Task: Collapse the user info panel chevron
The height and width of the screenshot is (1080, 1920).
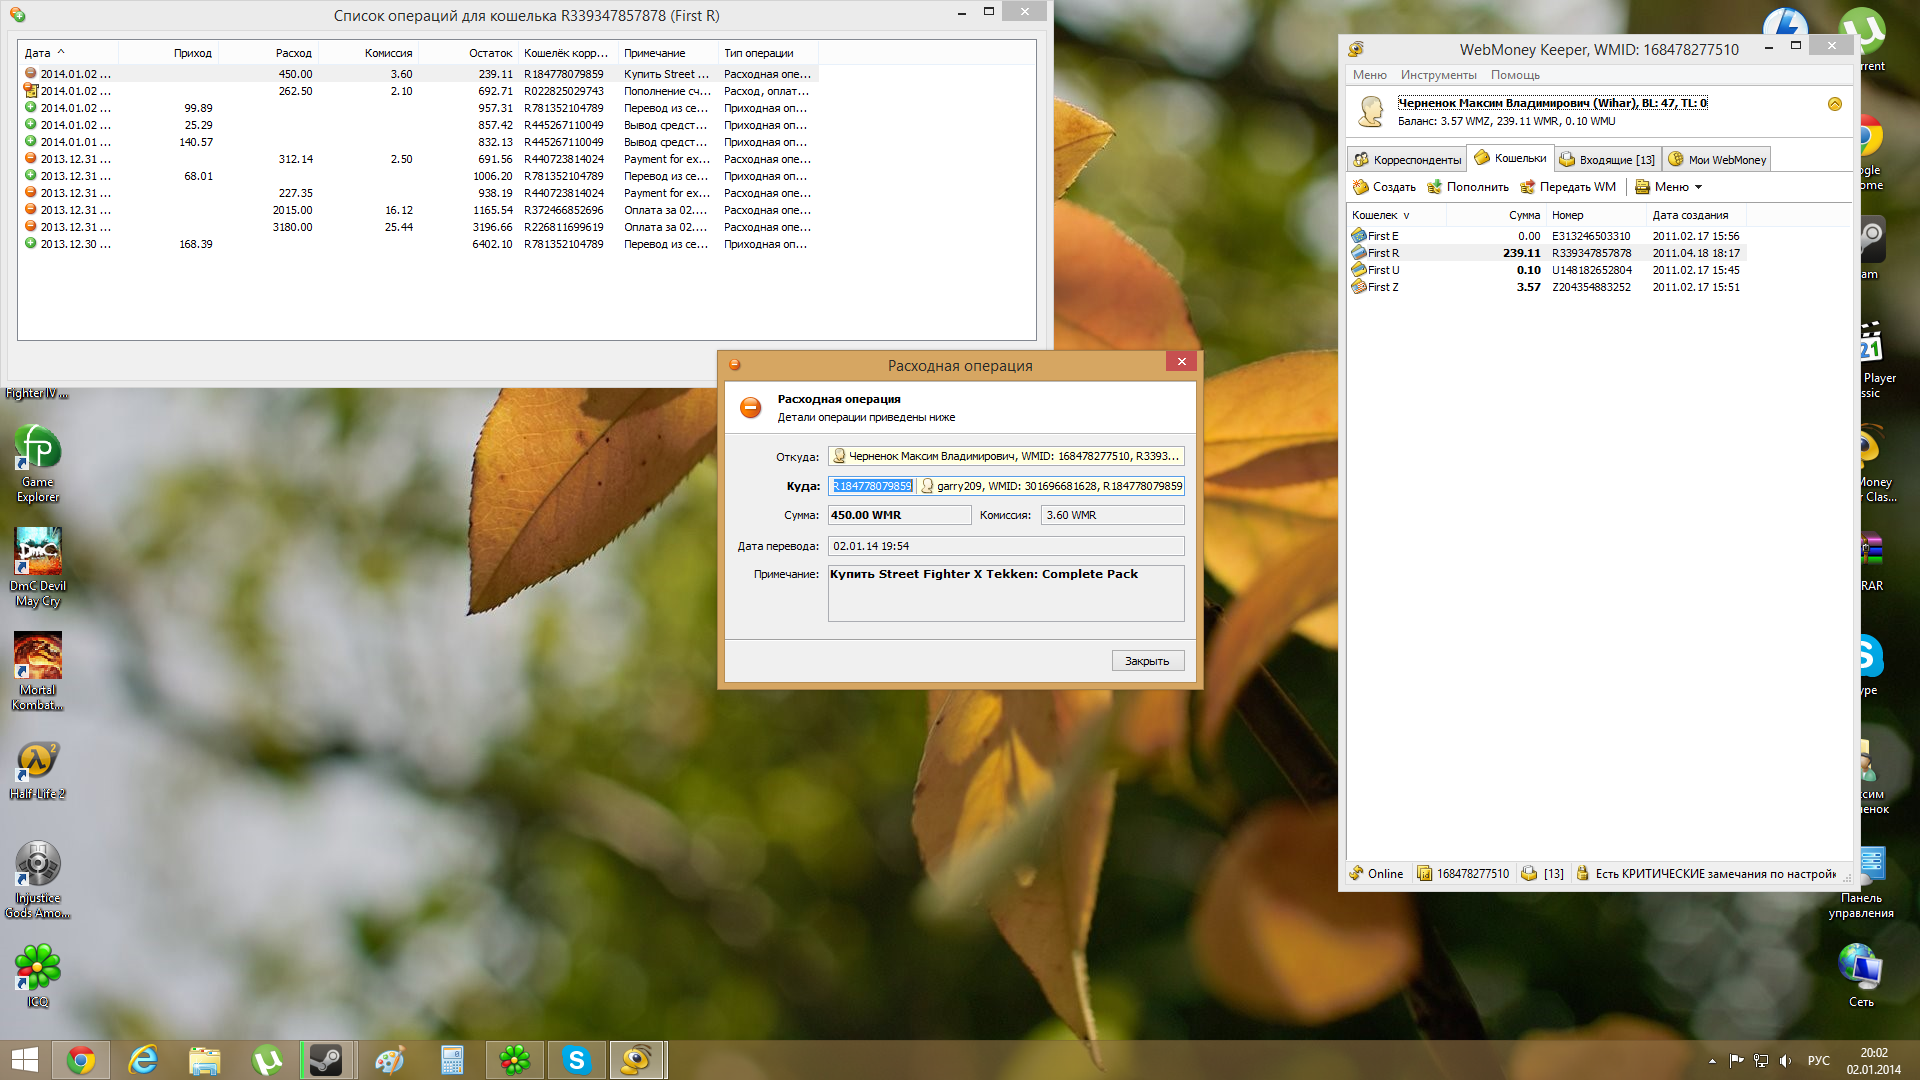Action: pyautogui.click(x=1834, y=104)
